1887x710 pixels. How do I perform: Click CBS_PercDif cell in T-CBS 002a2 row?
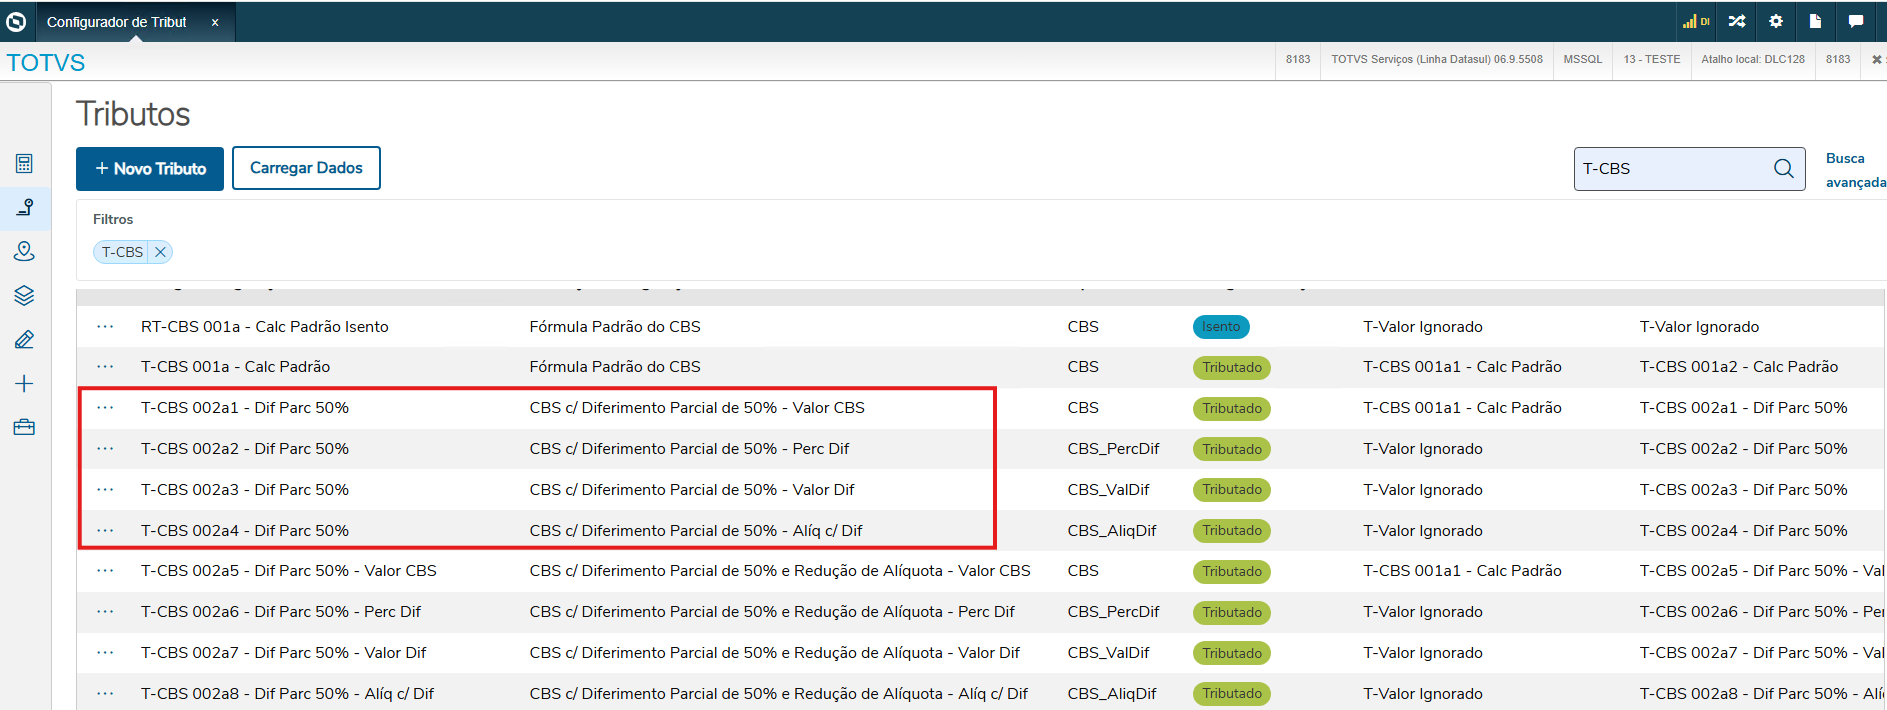pos(1113,449)
